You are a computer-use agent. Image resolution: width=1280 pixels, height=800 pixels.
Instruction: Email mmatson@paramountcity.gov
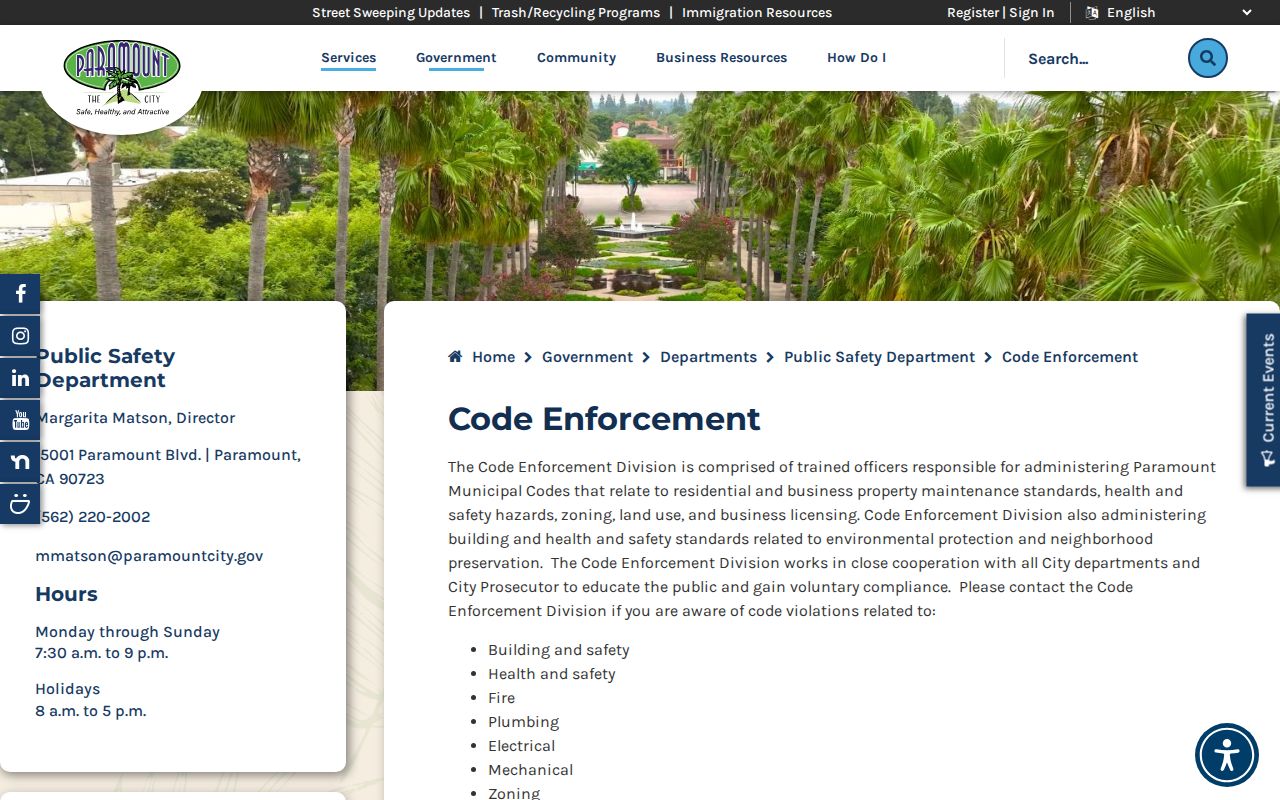[149, 556]
